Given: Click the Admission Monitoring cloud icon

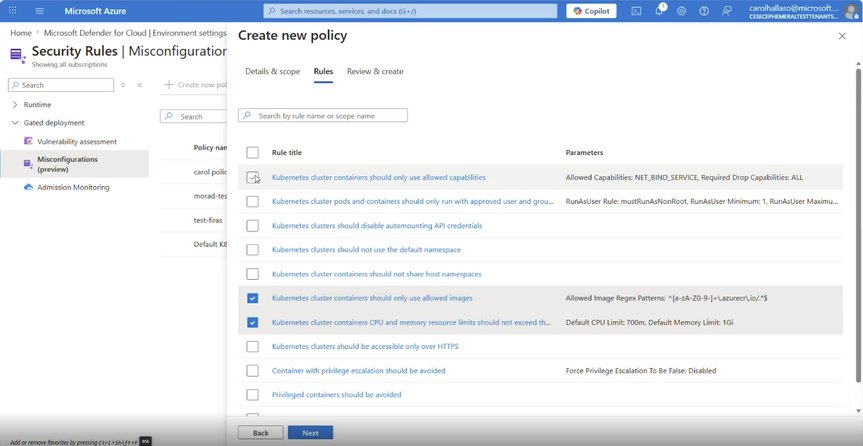Looking at the screenshot, I should [x=29, y=187].
